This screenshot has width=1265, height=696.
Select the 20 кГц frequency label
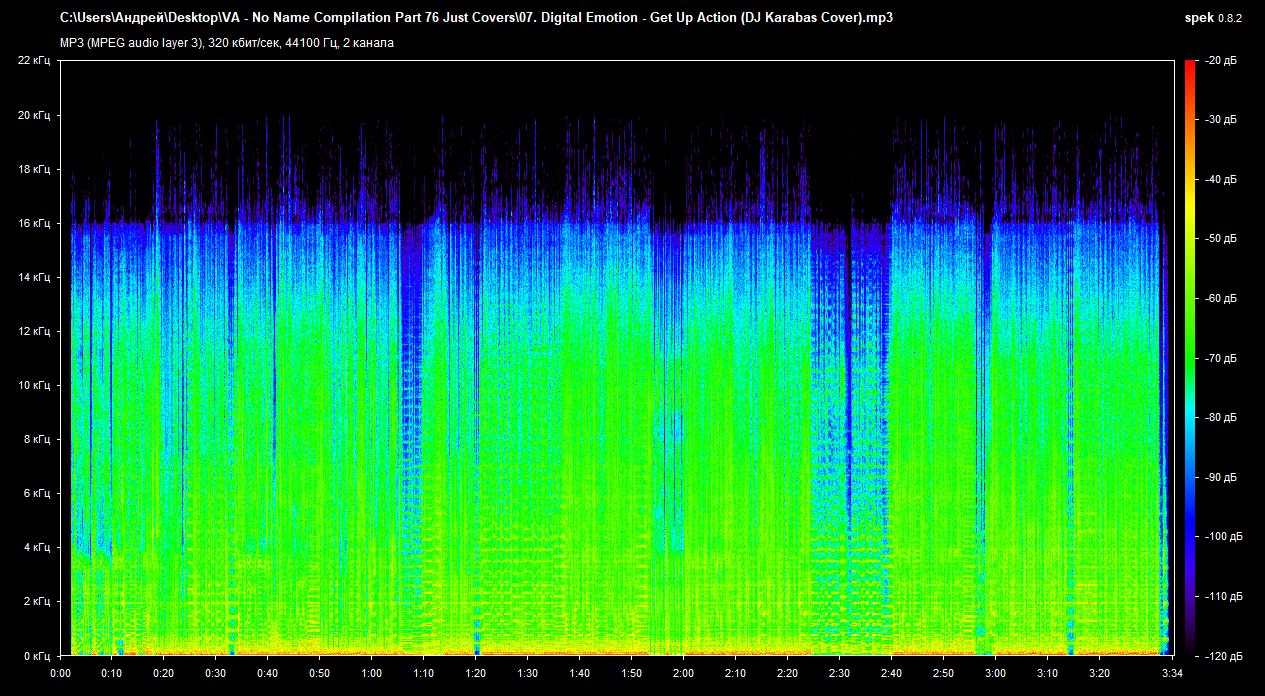33,115
